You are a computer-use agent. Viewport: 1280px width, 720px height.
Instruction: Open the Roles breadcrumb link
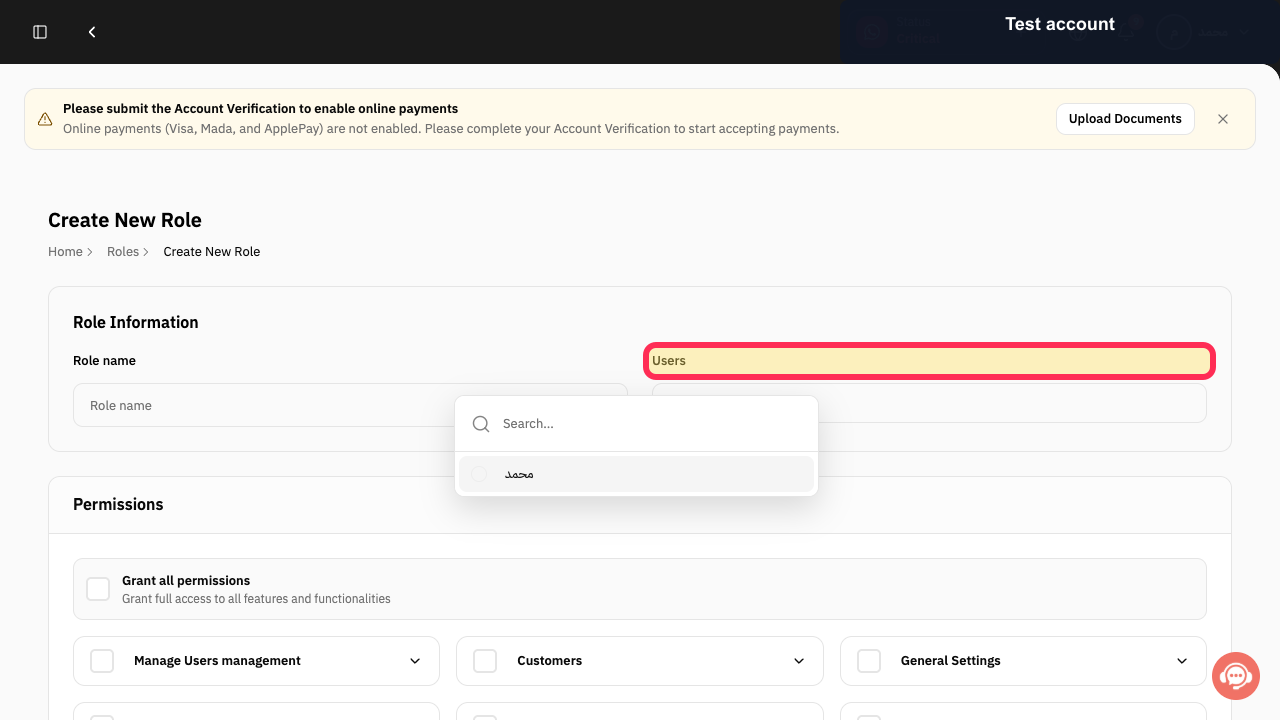click(123, 252)
